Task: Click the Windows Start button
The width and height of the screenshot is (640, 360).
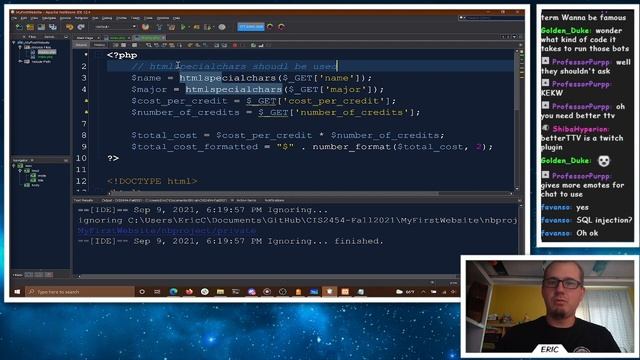Action: (17, 292)
